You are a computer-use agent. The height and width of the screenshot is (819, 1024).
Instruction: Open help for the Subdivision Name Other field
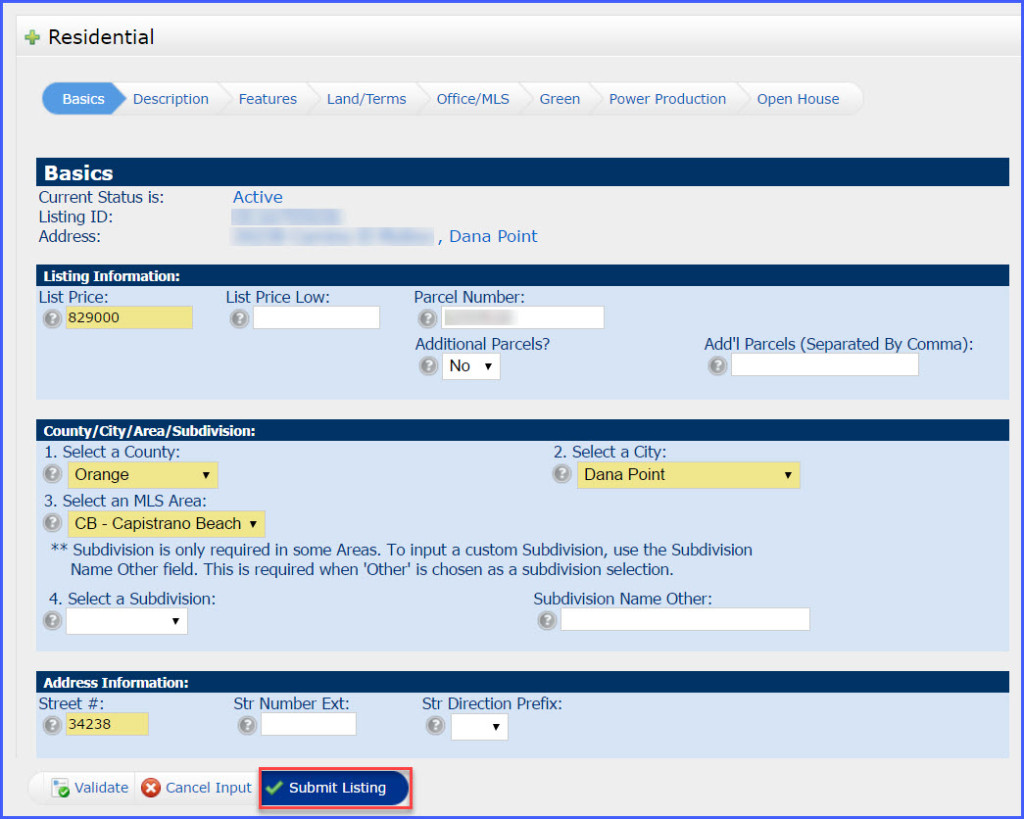click(547, 619)
